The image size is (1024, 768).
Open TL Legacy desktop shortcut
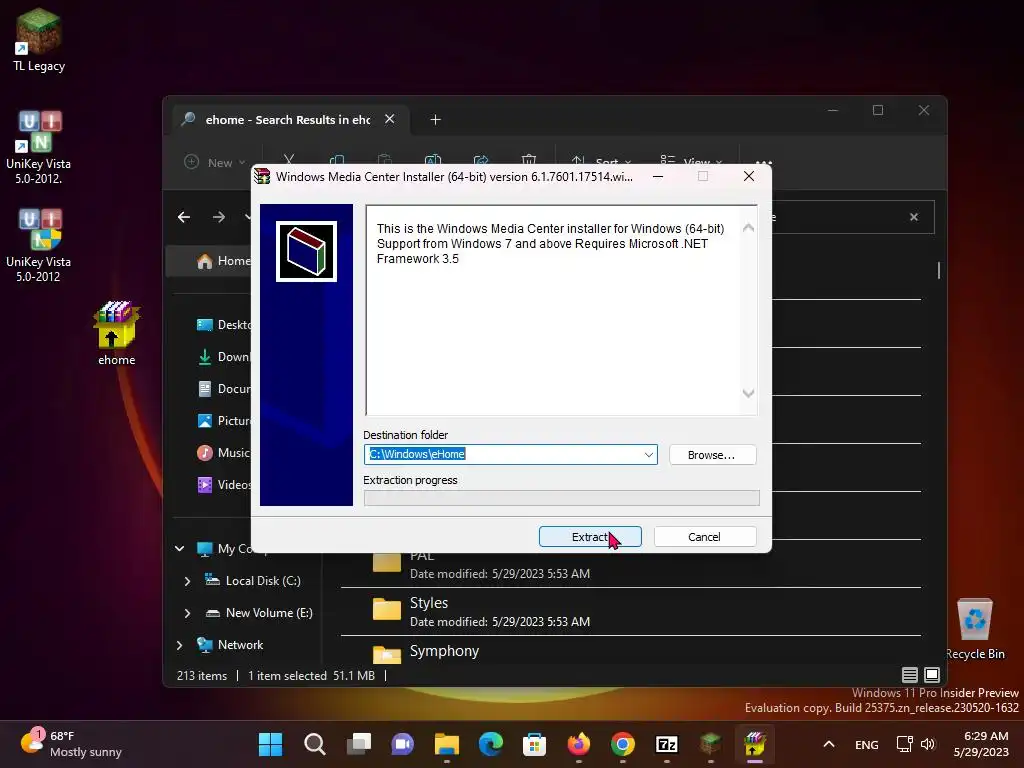tap(39, 40)
